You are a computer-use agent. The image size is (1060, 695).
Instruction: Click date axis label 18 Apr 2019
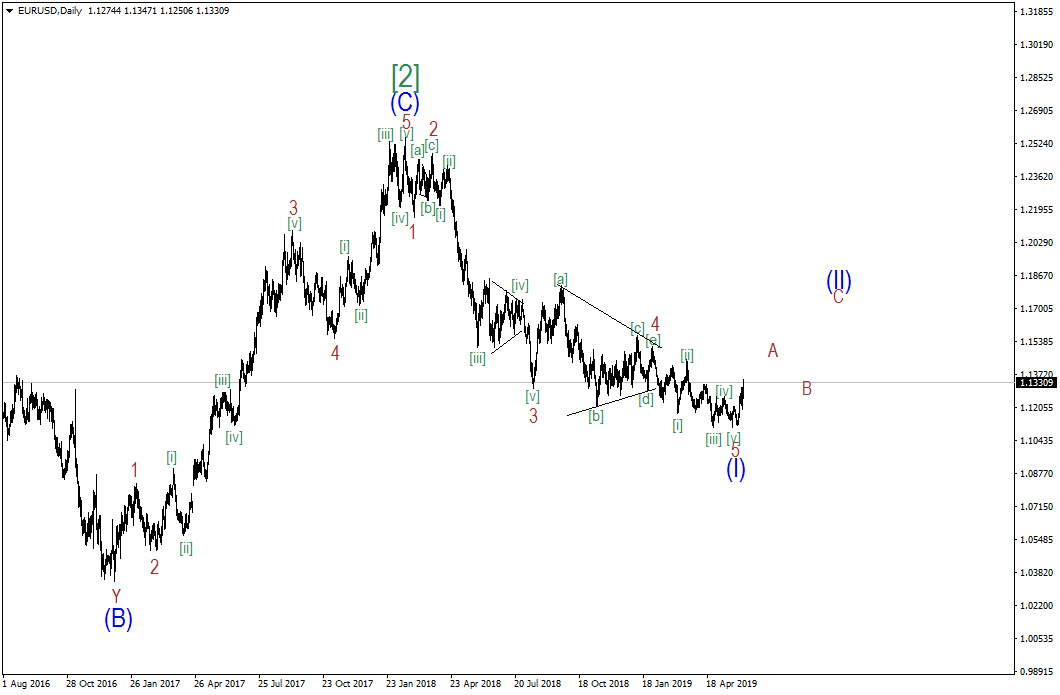click(732, 684)
